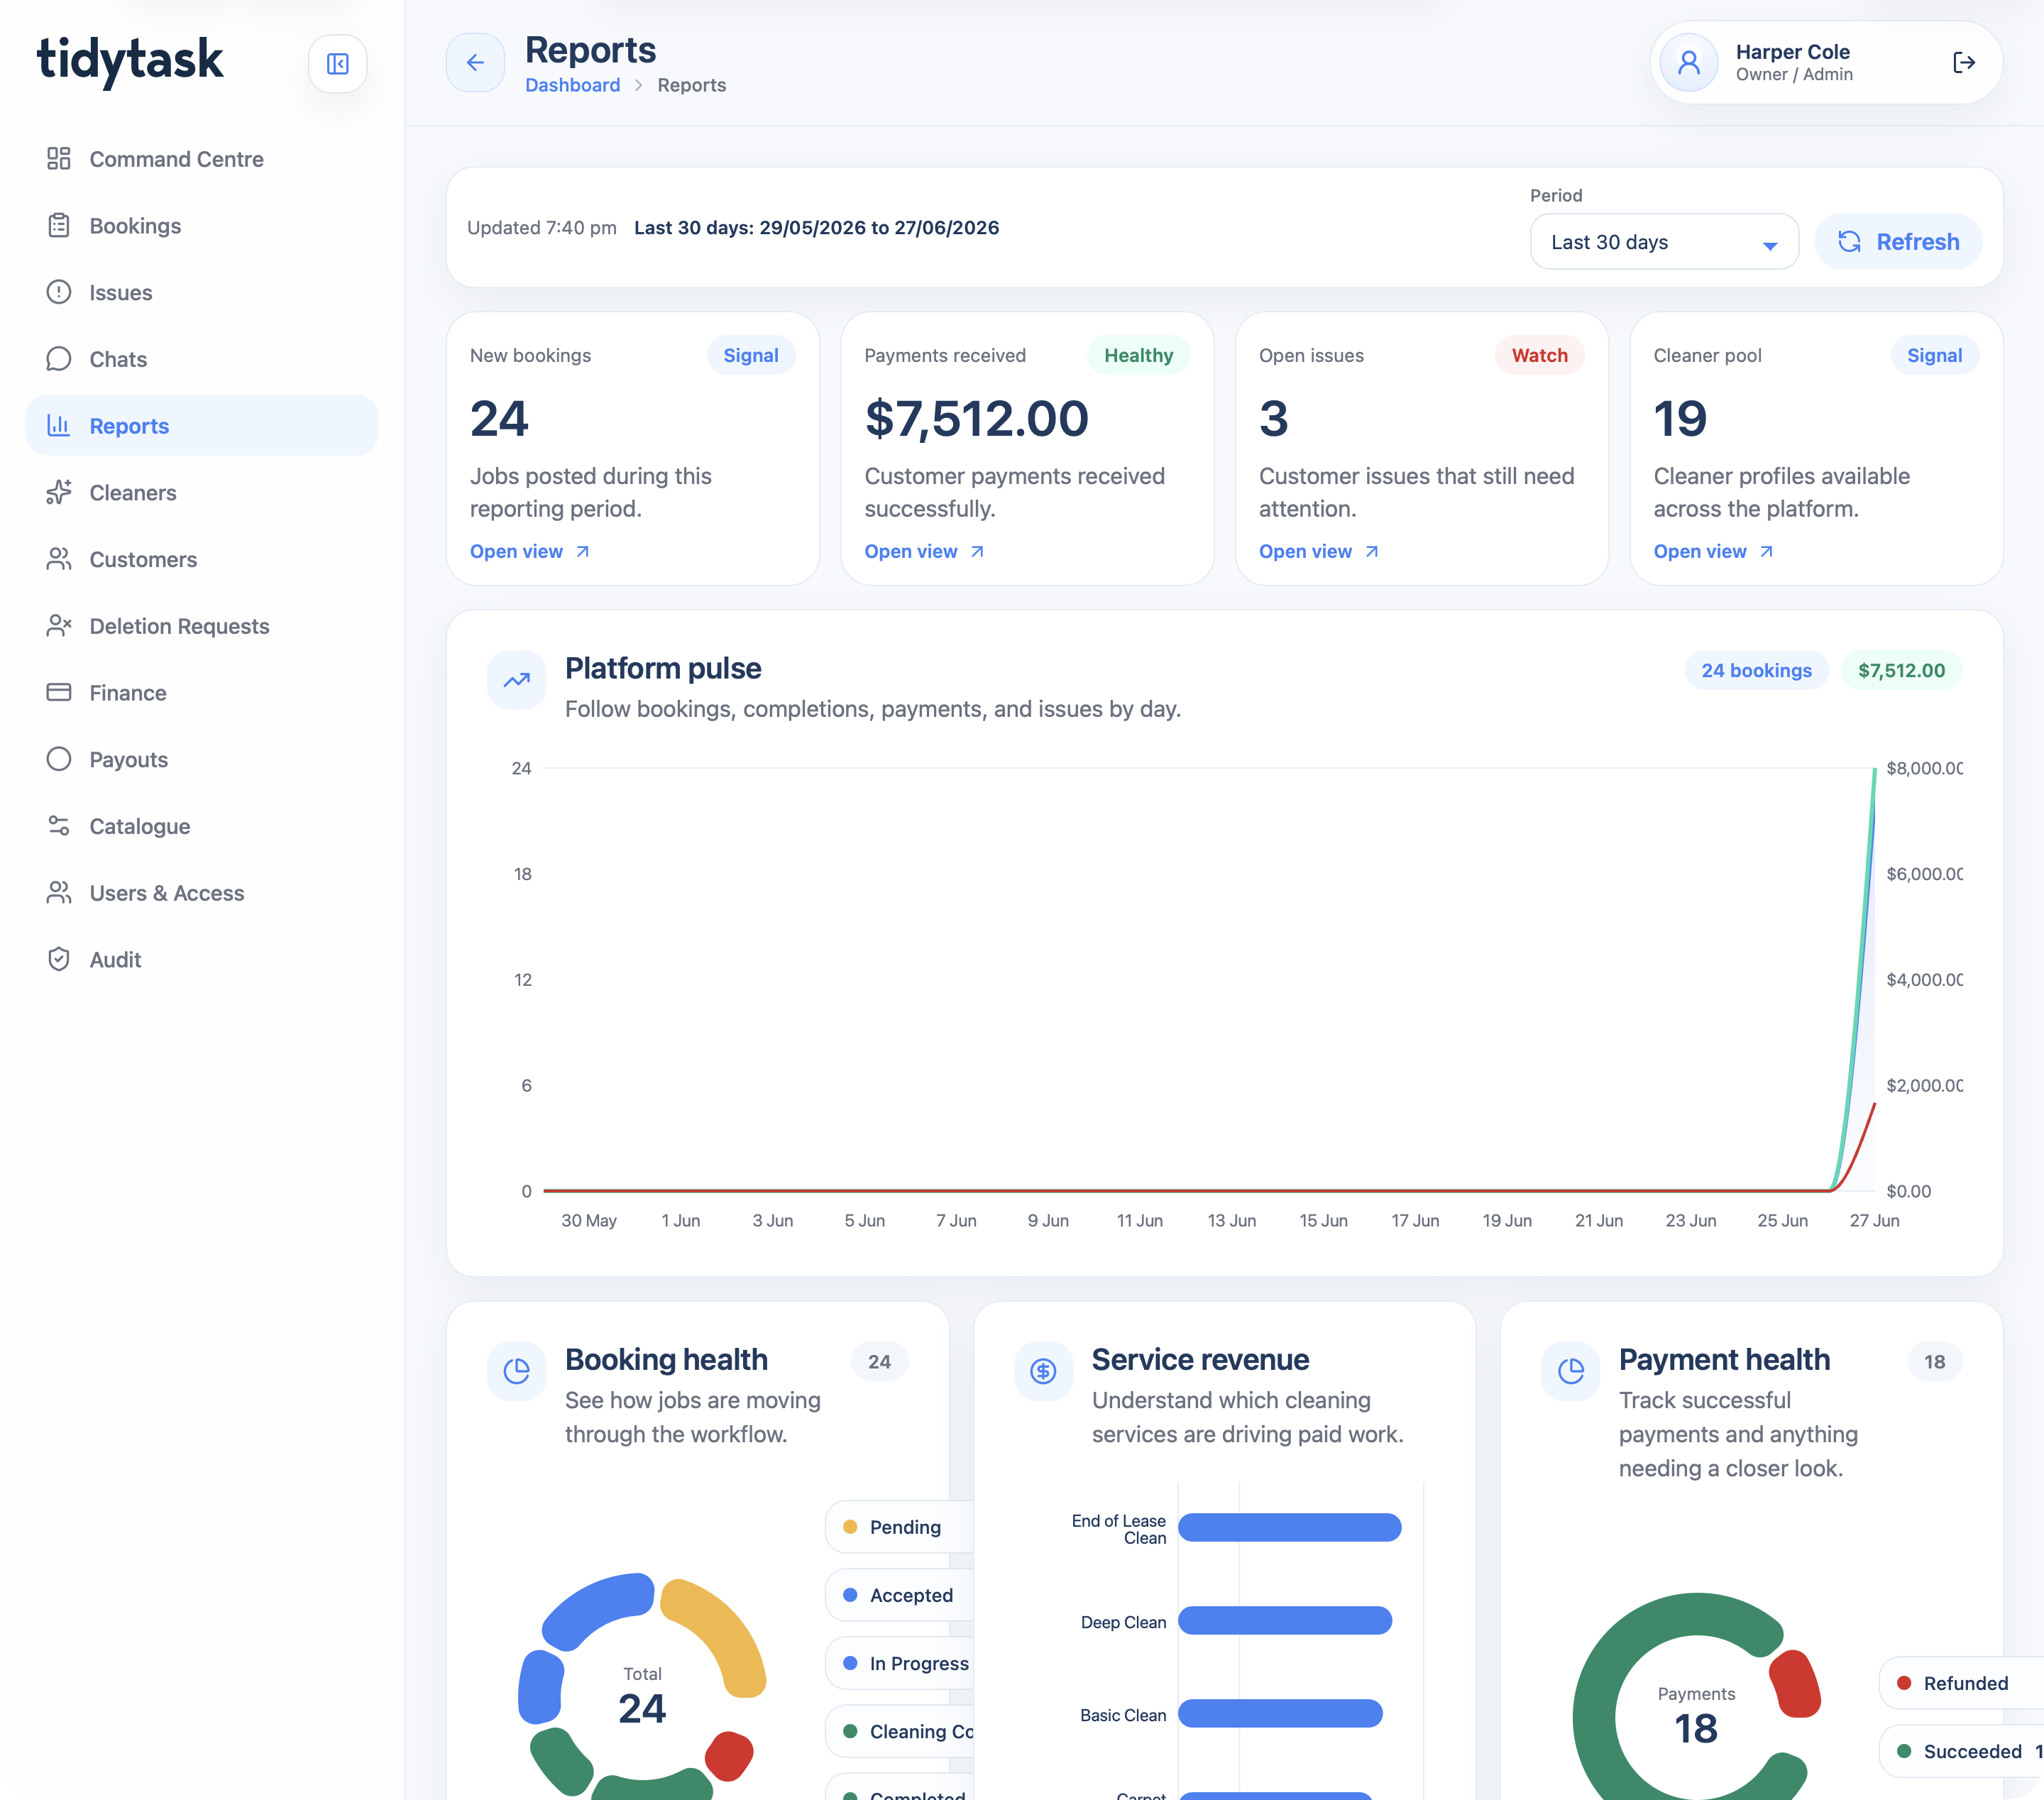This screenshot has height=1800, width=2044.
Task: Click the Payouts circle icon
Action: pyautogui.click(x=59, y=759)
